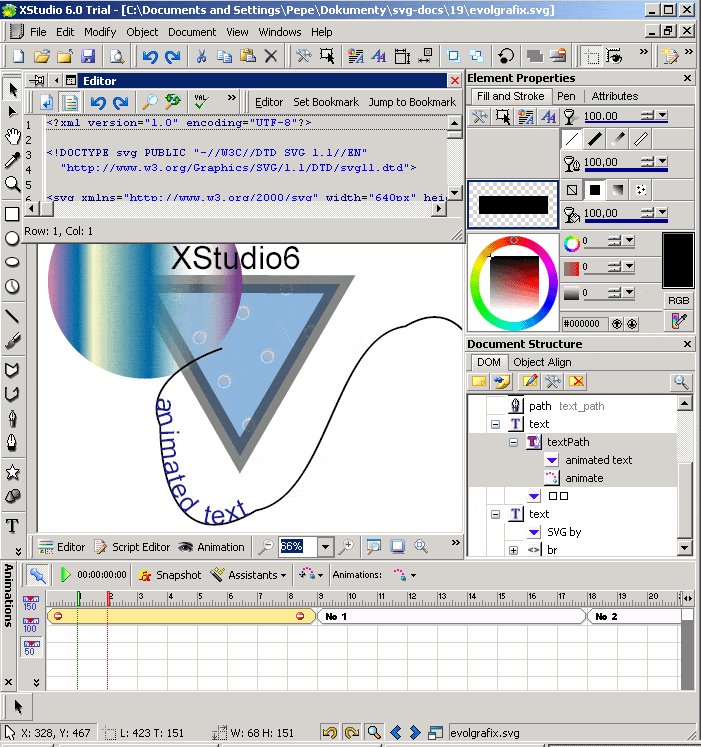Click the Cut scissors icon
The image size is (701, 747).
[x=202, y=56]
